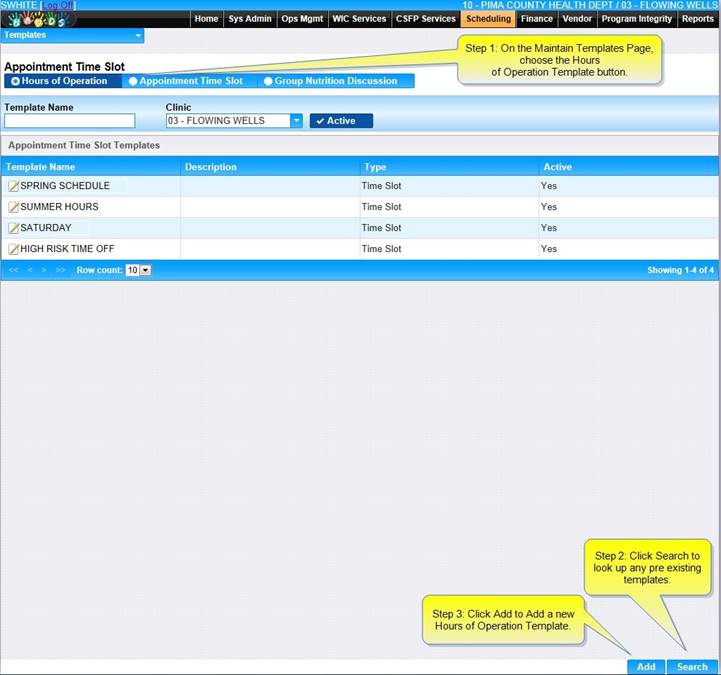
Task: Go to last page of results
Action: click(61, 270)
